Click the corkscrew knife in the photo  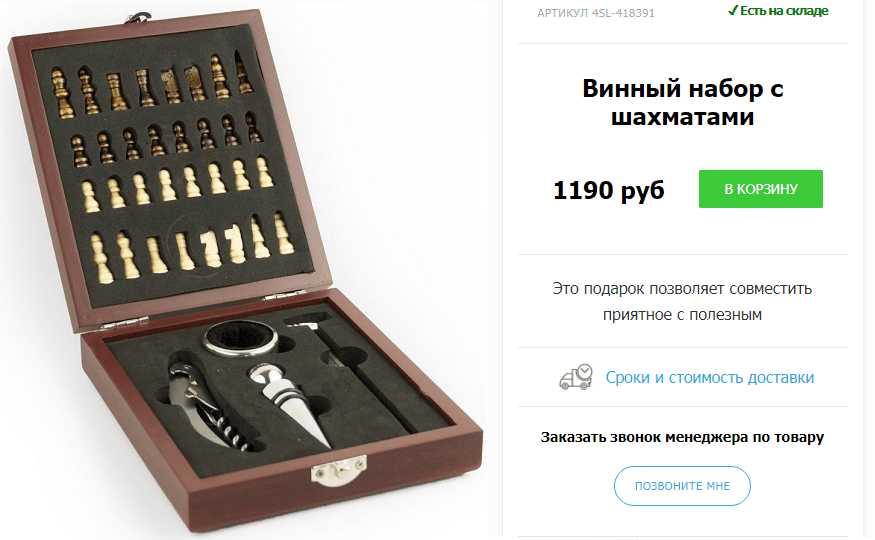(x=209, y=406)
